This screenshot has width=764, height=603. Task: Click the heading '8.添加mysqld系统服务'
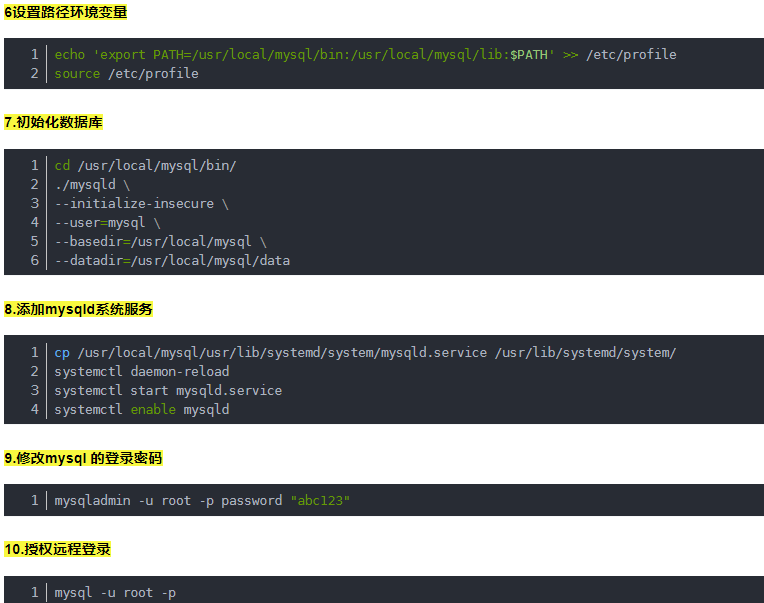point(78,309)
